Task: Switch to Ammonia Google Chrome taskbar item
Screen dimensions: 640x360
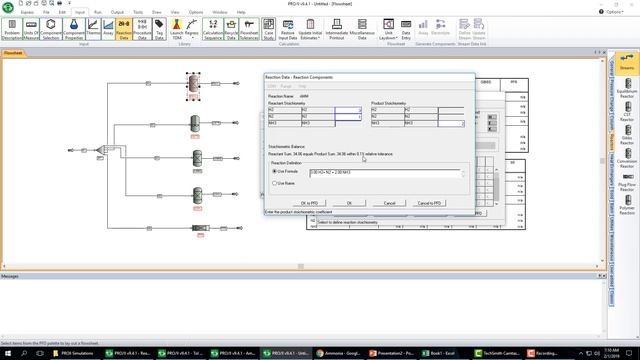Action: [339, 353]
